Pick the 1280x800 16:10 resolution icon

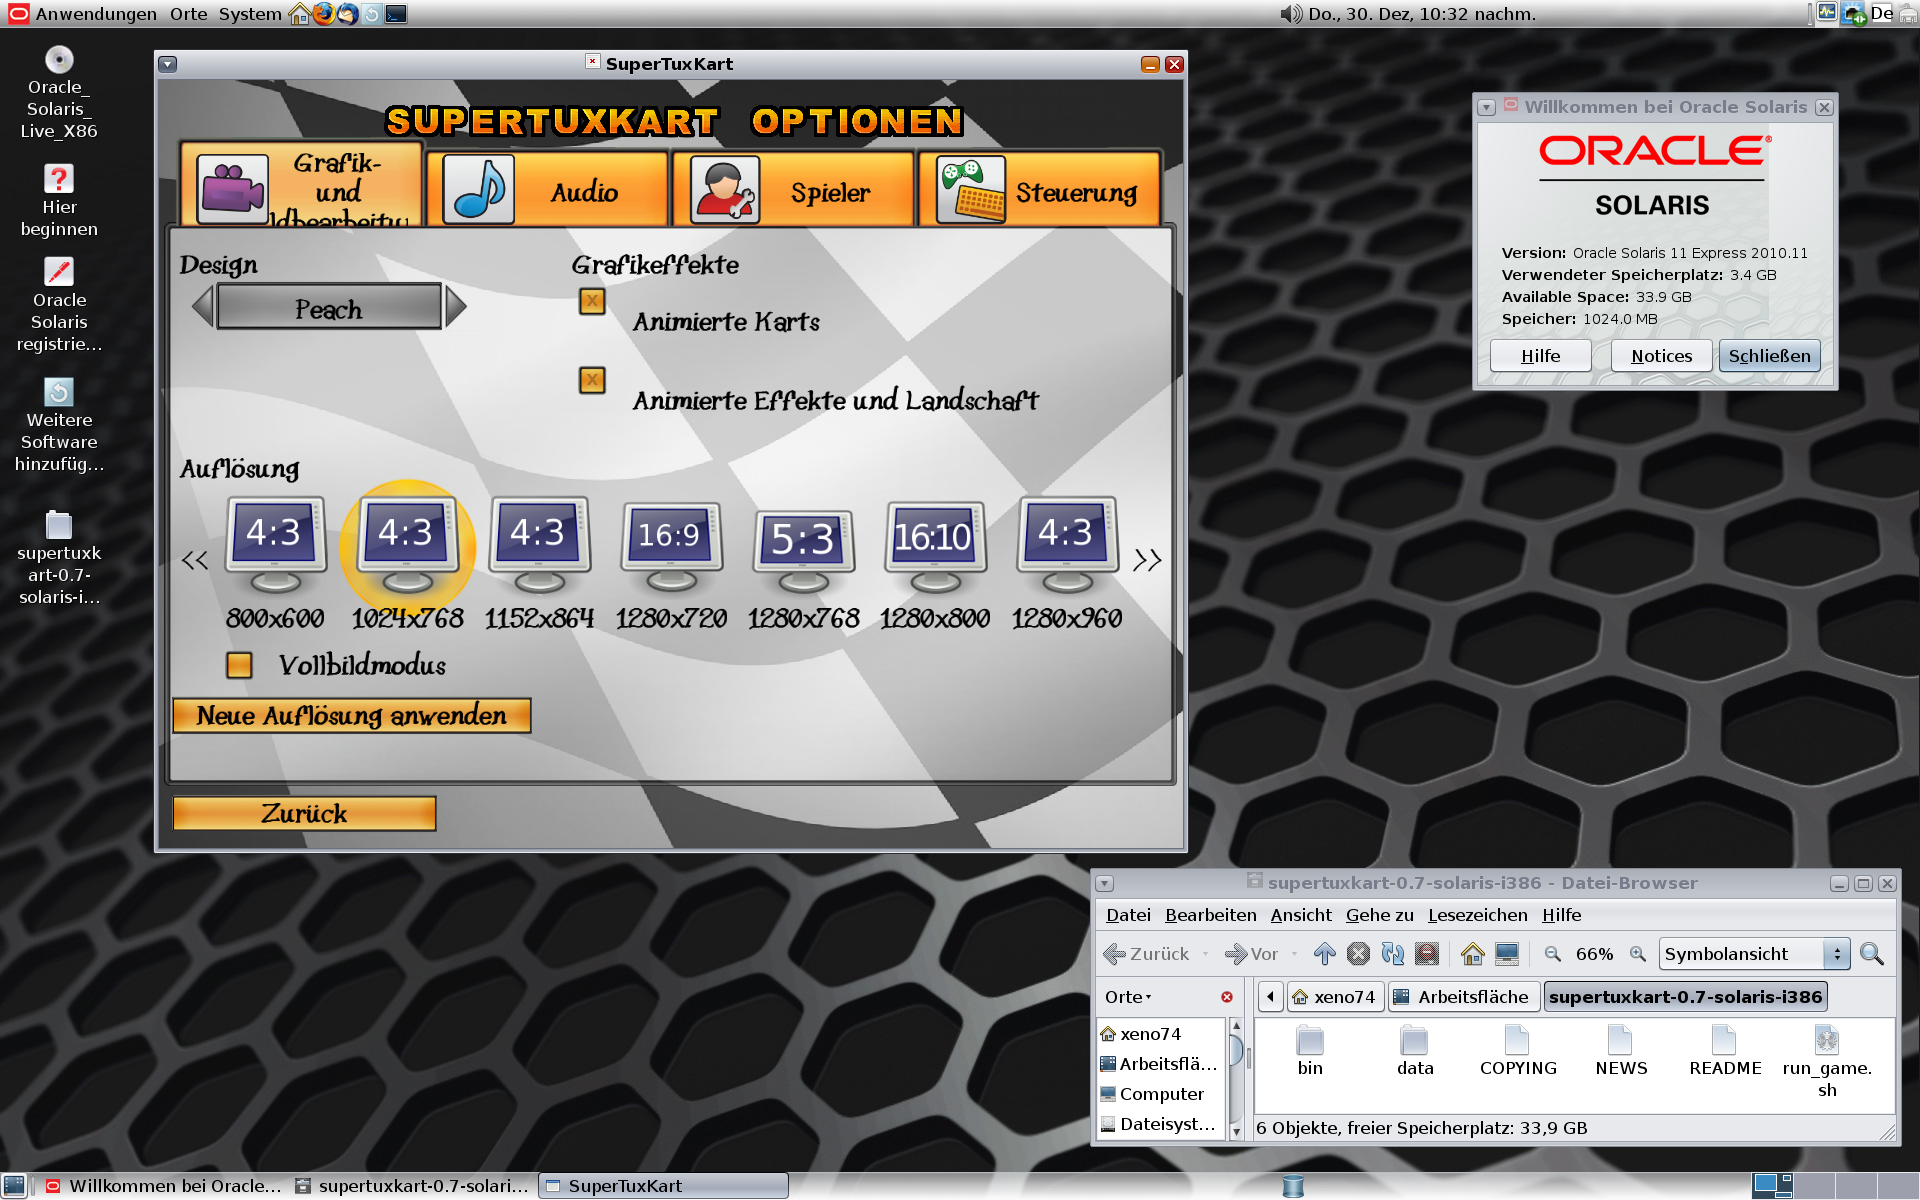pos(935,547)
